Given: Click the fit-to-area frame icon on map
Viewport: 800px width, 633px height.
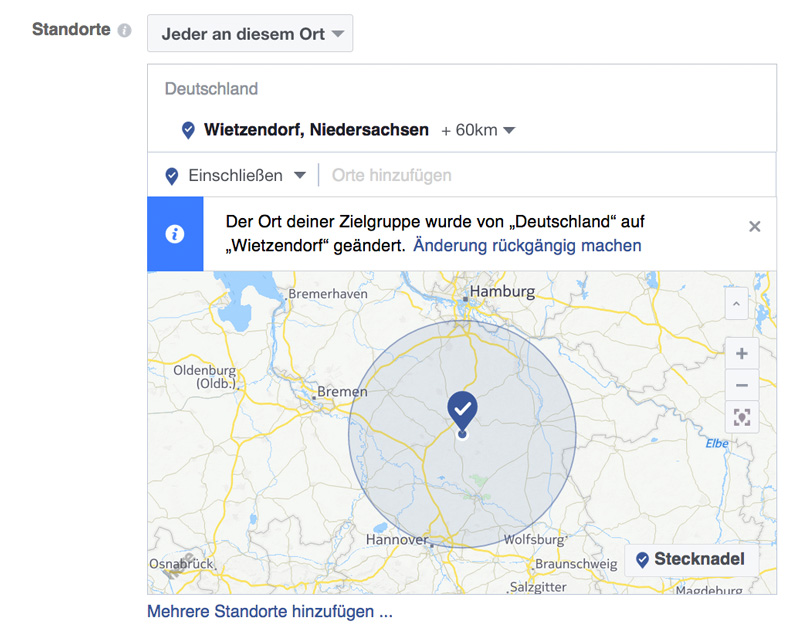Looking at the screenshot, I should tap(741, 417).
